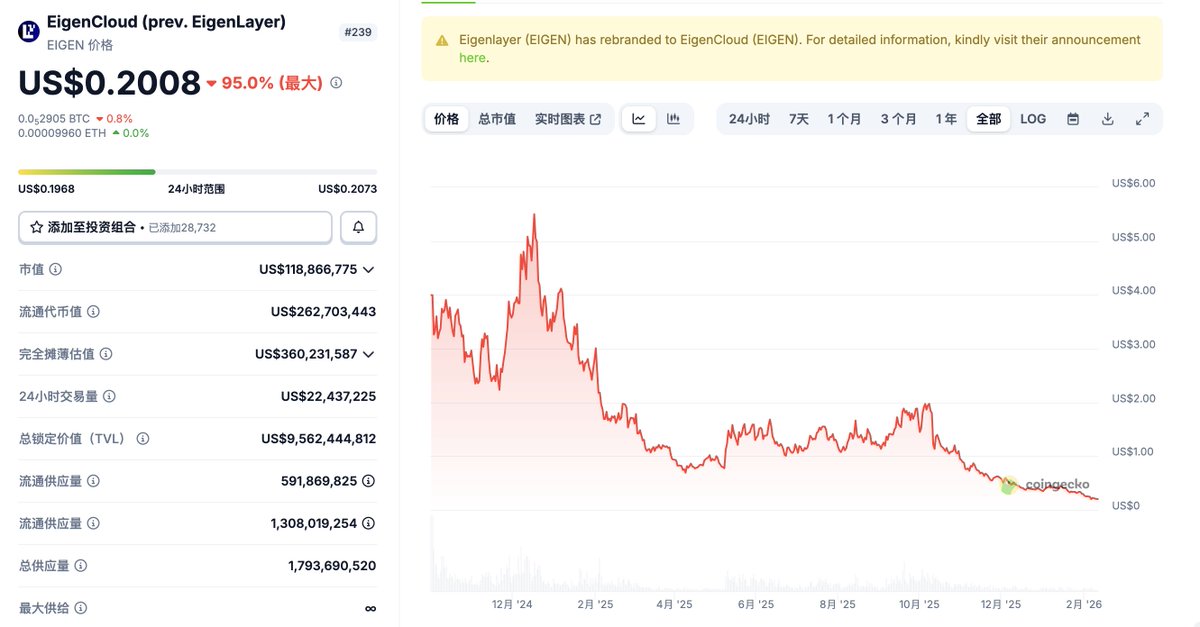The width and height of the screenshot is (1200, 627).
Task: Switch to line chart view
Action: pyautogui.click(x=638, y=119)
